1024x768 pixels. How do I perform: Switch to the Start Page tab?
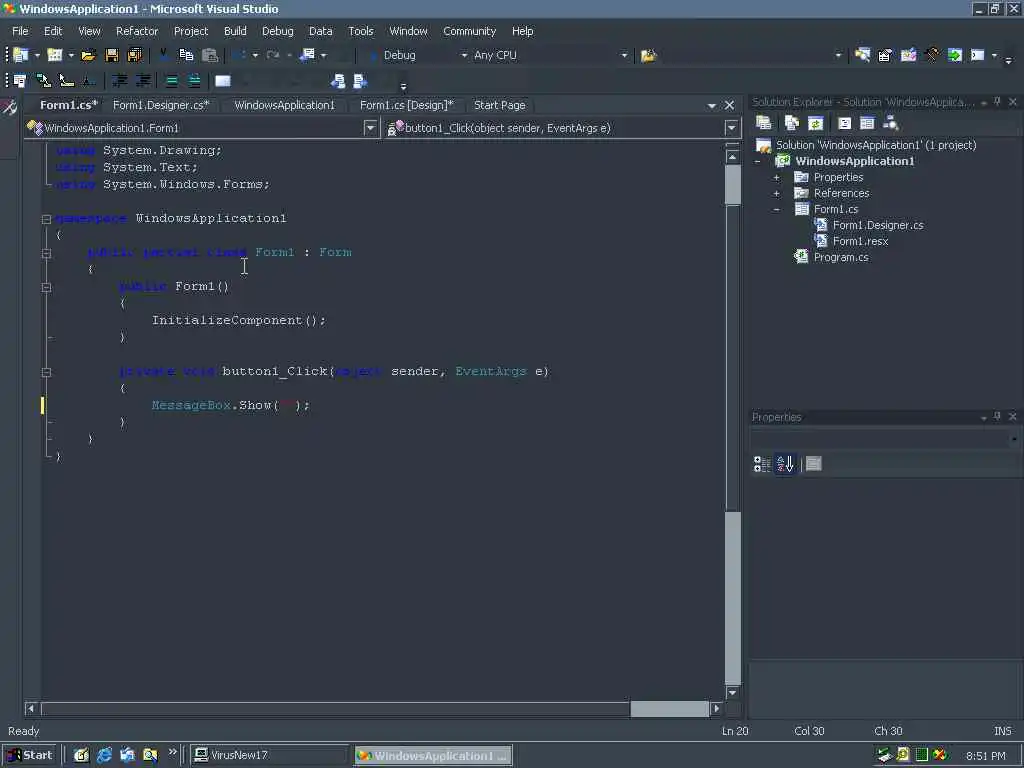click(x=500, y=105)
